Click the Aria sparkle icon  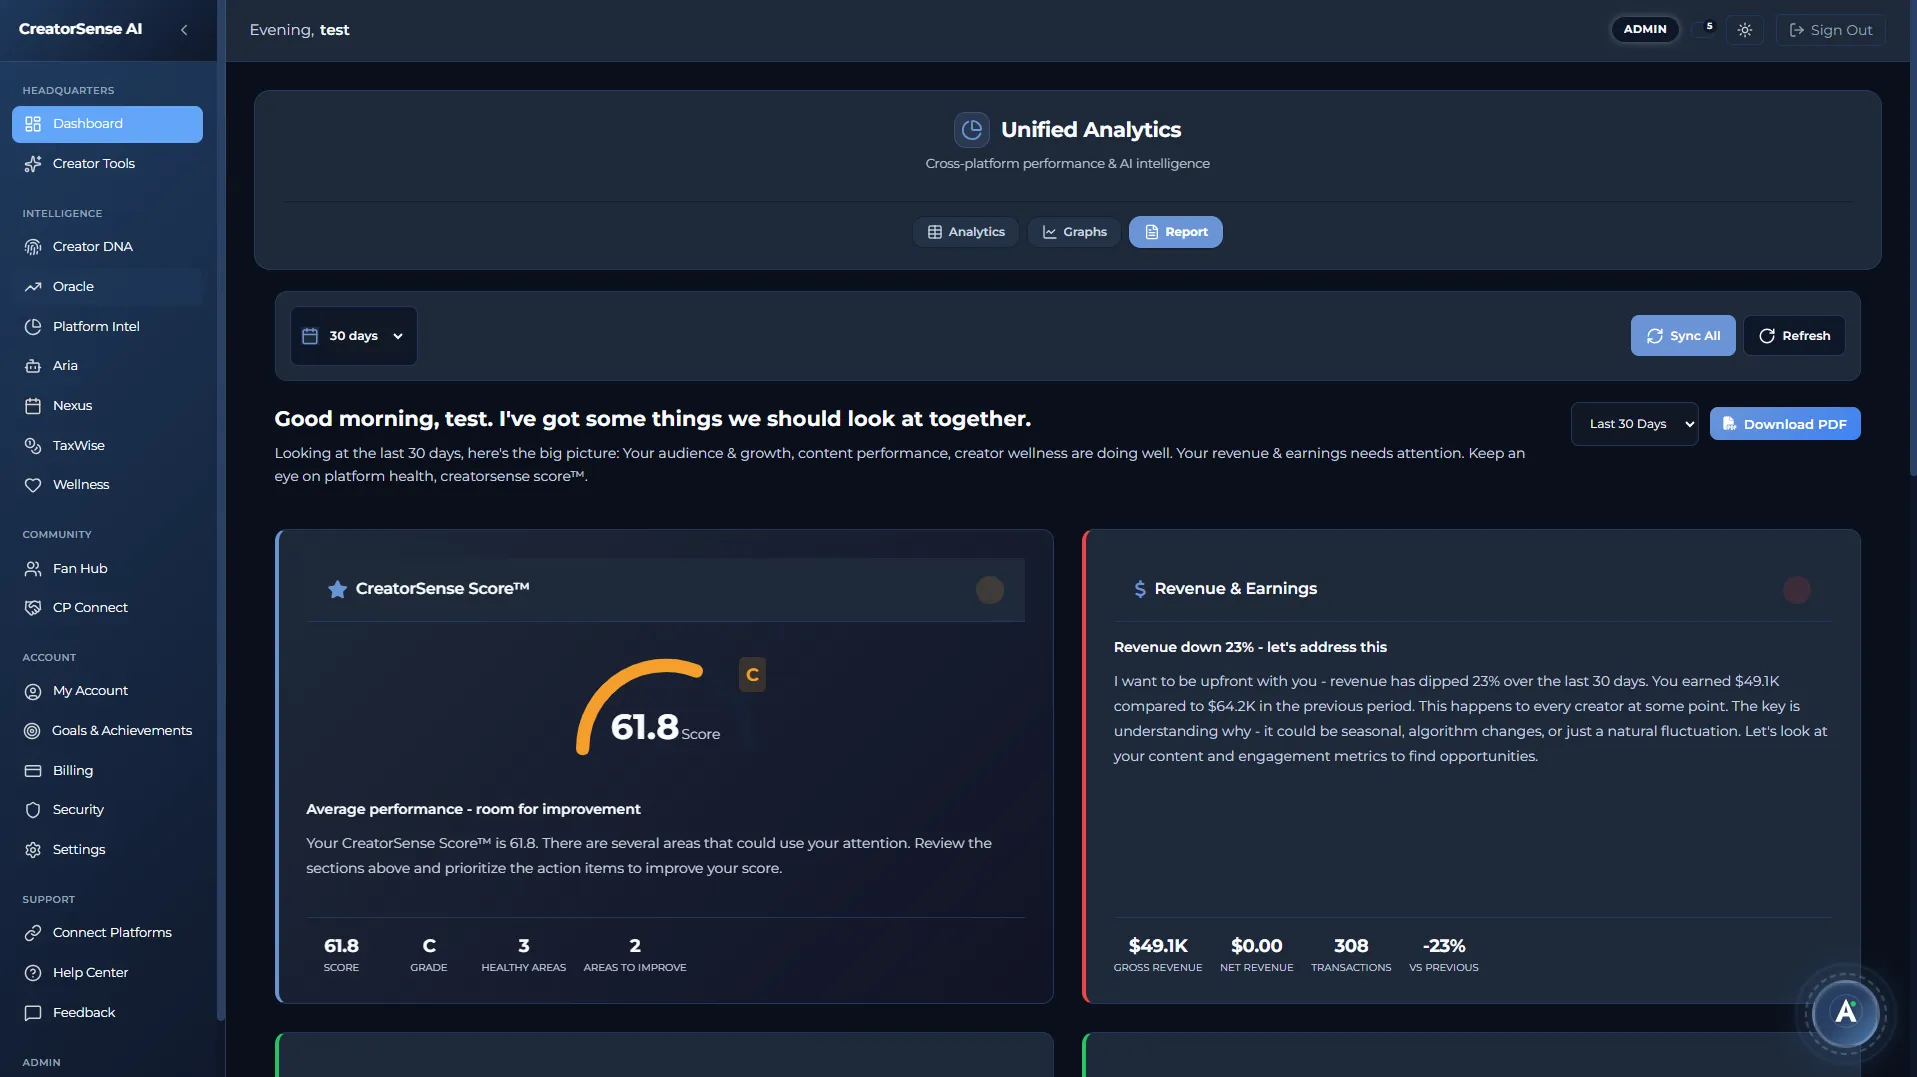pos(33,365)
